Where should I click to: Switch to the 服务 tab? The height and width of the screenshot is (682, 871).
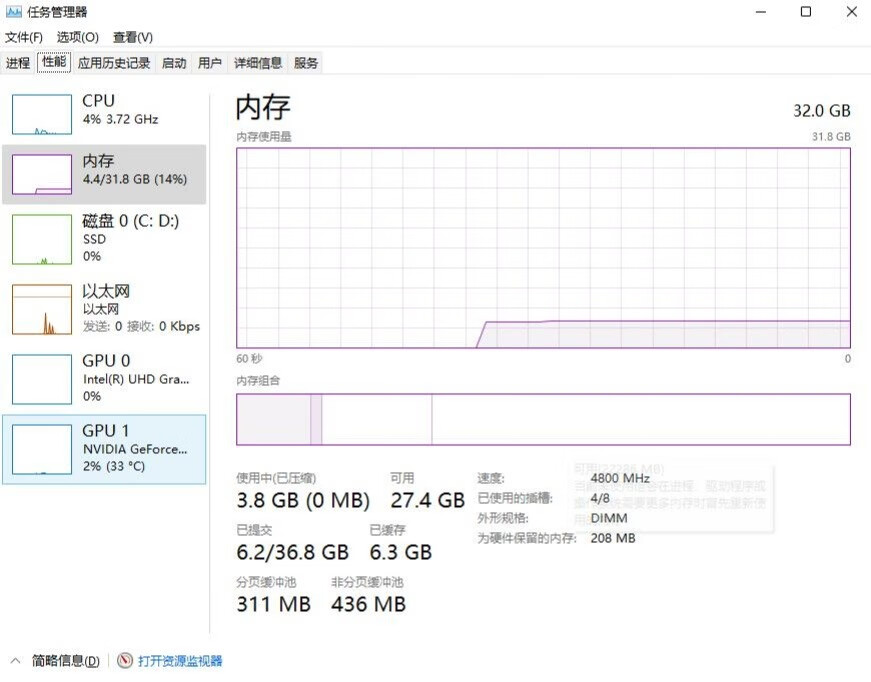tap(306, 63)
